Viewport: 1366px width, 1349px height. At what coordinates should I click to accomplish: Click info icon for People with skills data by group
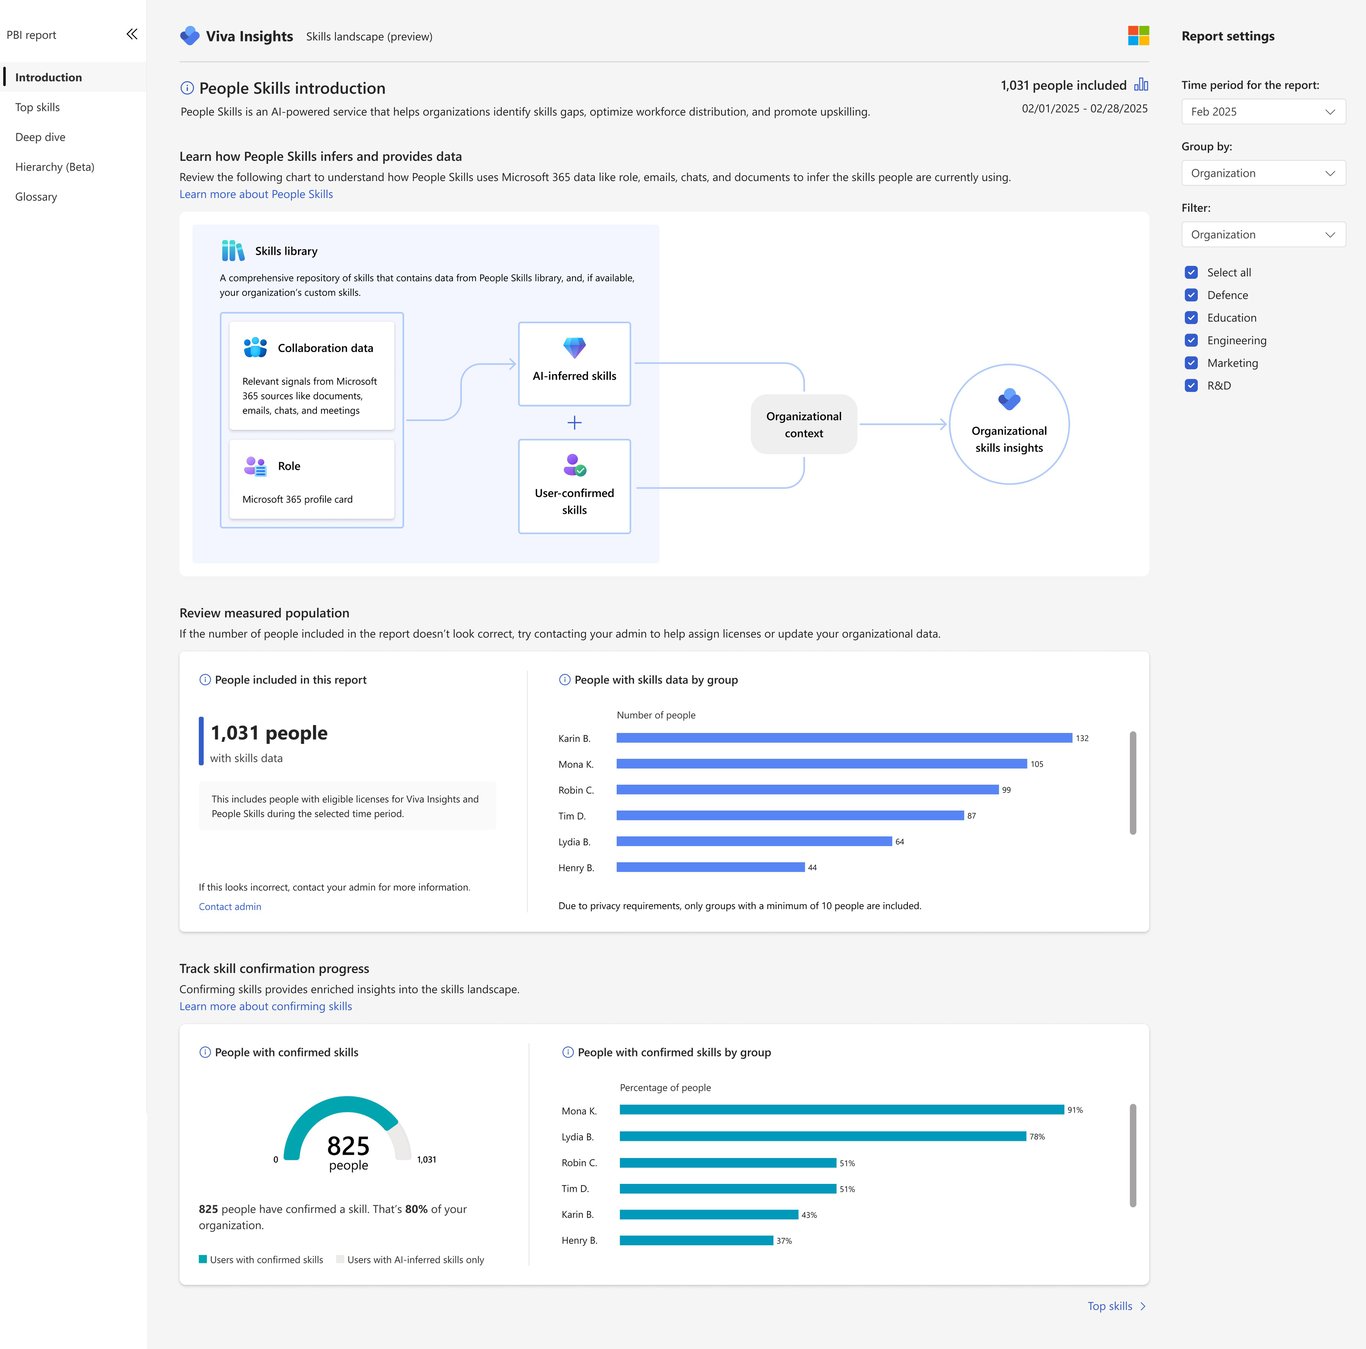[565, 680]
